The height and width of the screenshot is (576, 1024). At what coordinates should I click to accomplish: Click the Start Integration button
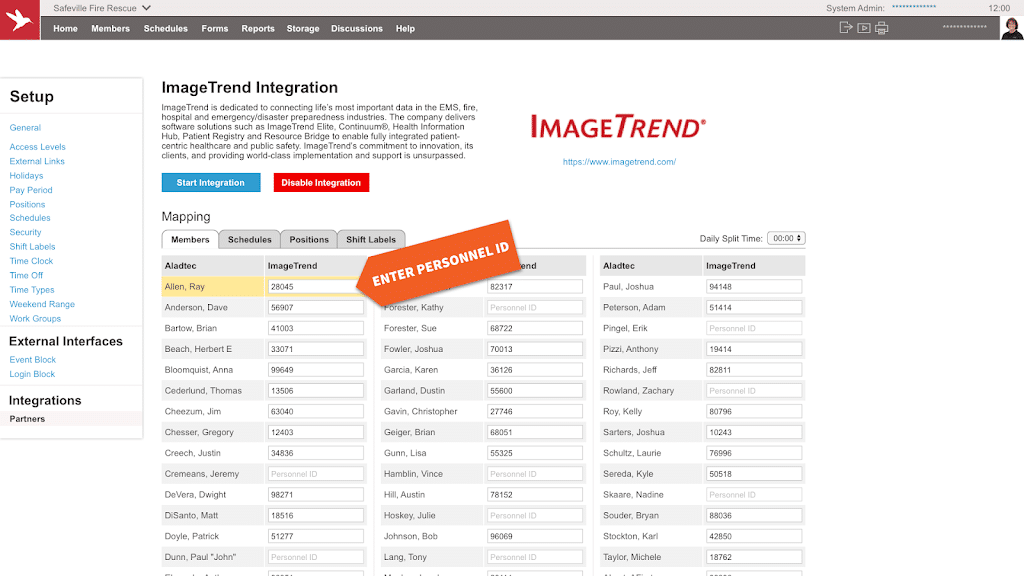tap(211, 183)
